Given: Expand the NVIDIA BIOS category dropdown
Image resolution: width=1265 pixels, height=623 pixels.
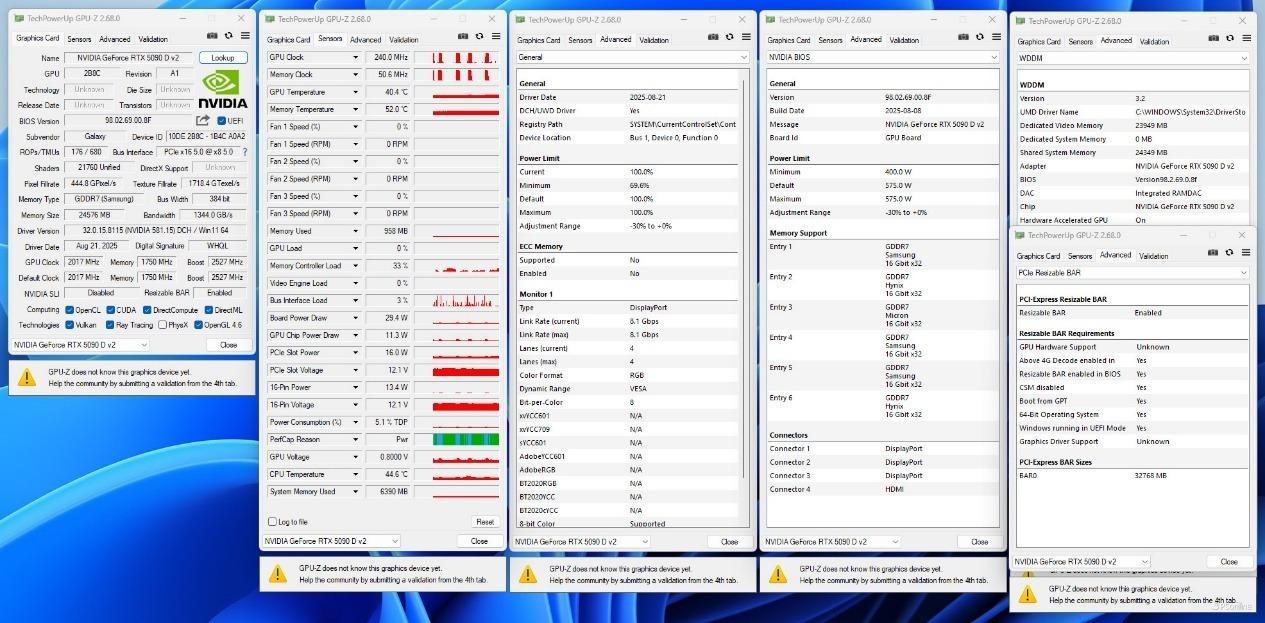Looking at the screenshot, I should pos(993,57).
